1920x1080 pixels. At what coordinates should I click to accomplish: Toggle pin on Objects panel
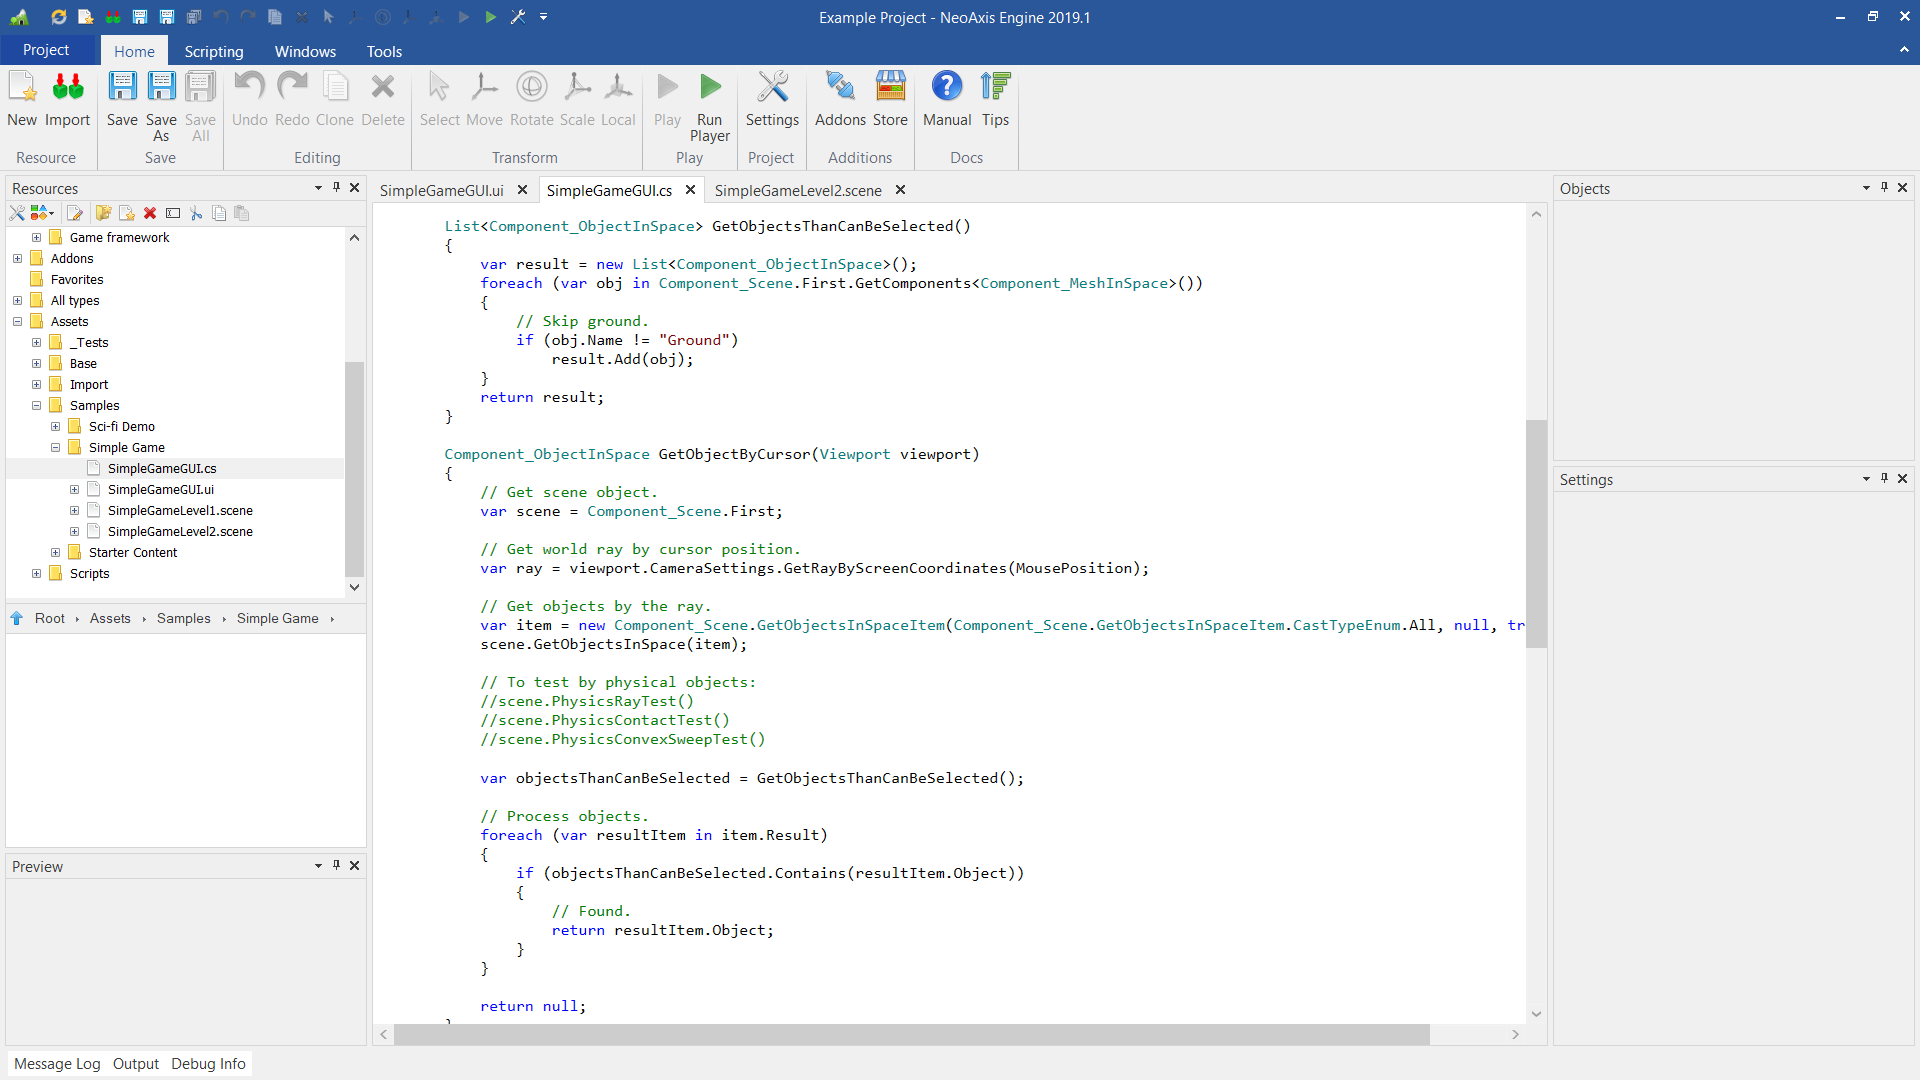tap(1884, 187)
